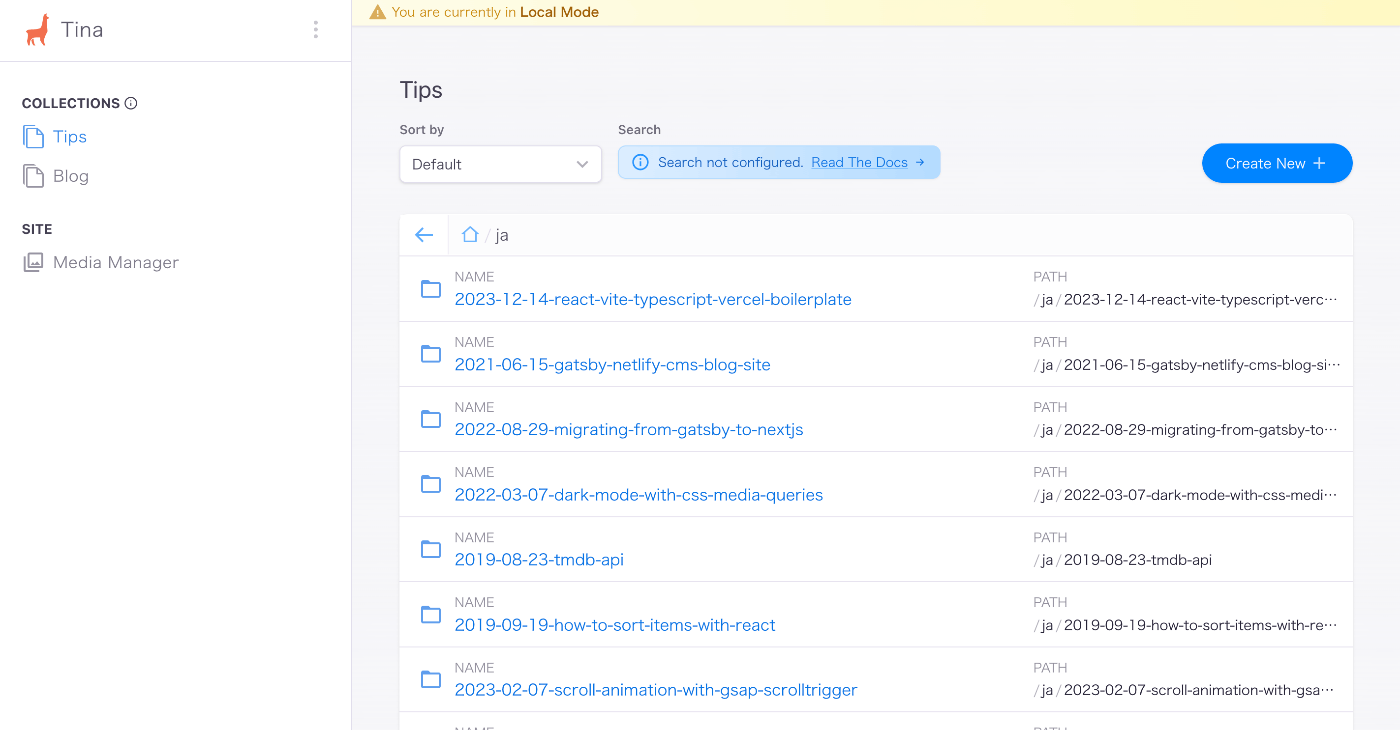Click the info icon in search notice
1400x730 pixels.
tap(641, 163)
